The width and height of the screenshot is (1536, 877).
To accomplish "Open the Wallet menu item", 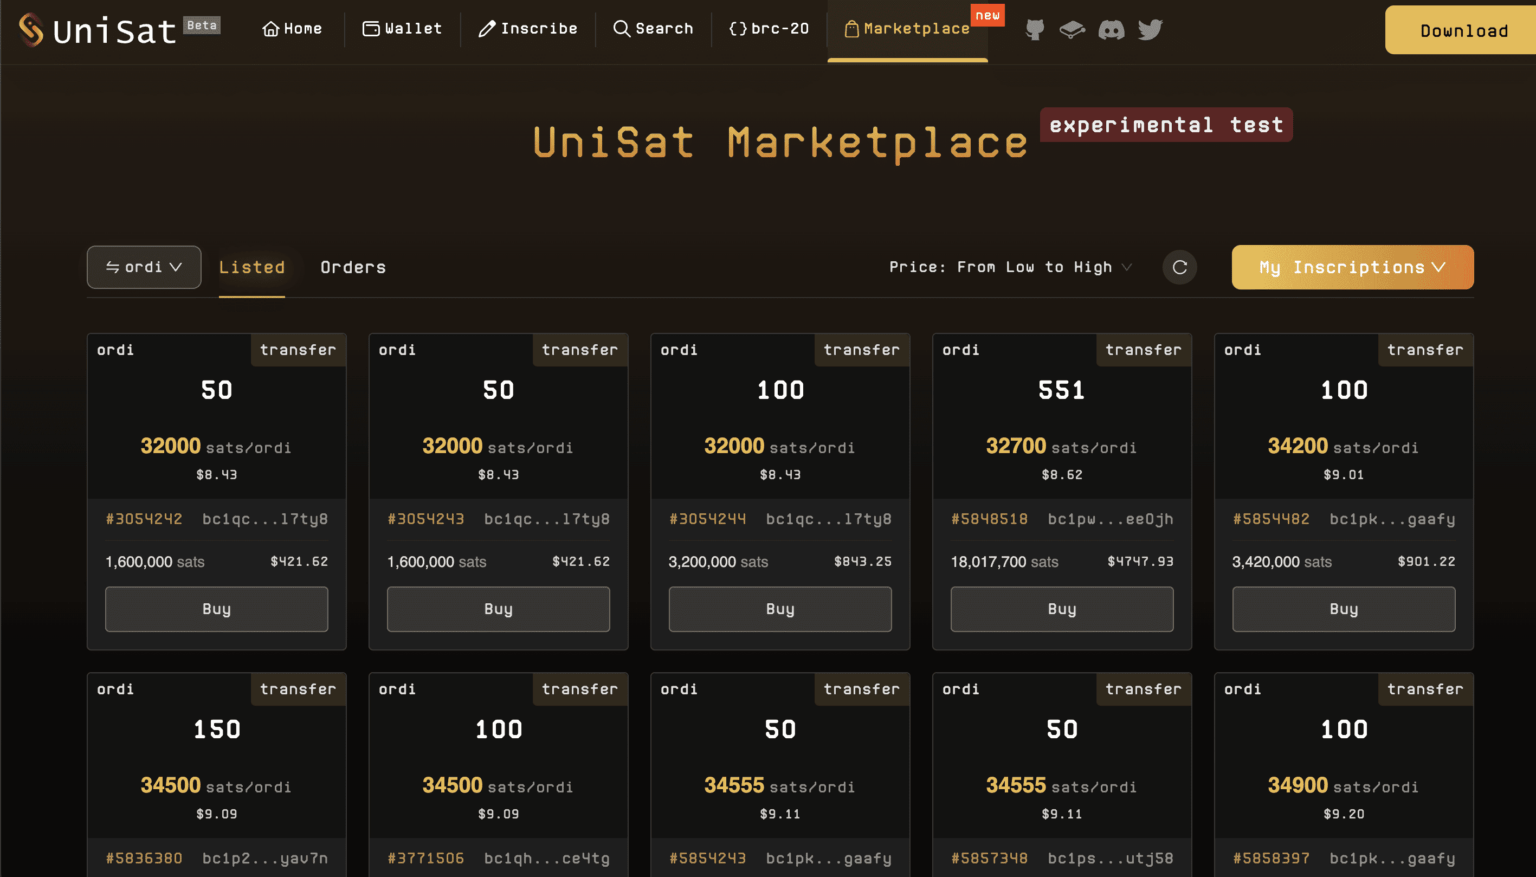I will tap(402, 29).
